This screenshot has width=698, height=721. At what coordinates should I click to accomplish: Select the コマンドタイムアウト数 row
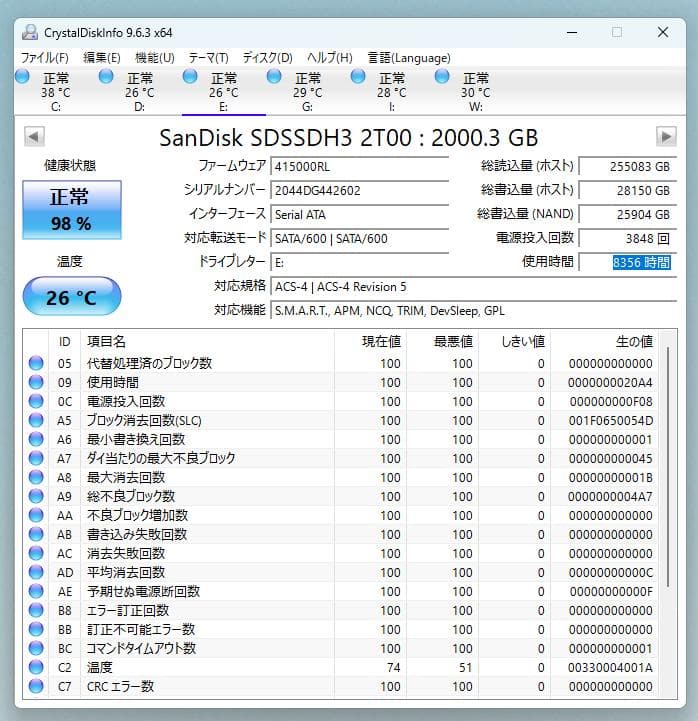click(341, 648)
